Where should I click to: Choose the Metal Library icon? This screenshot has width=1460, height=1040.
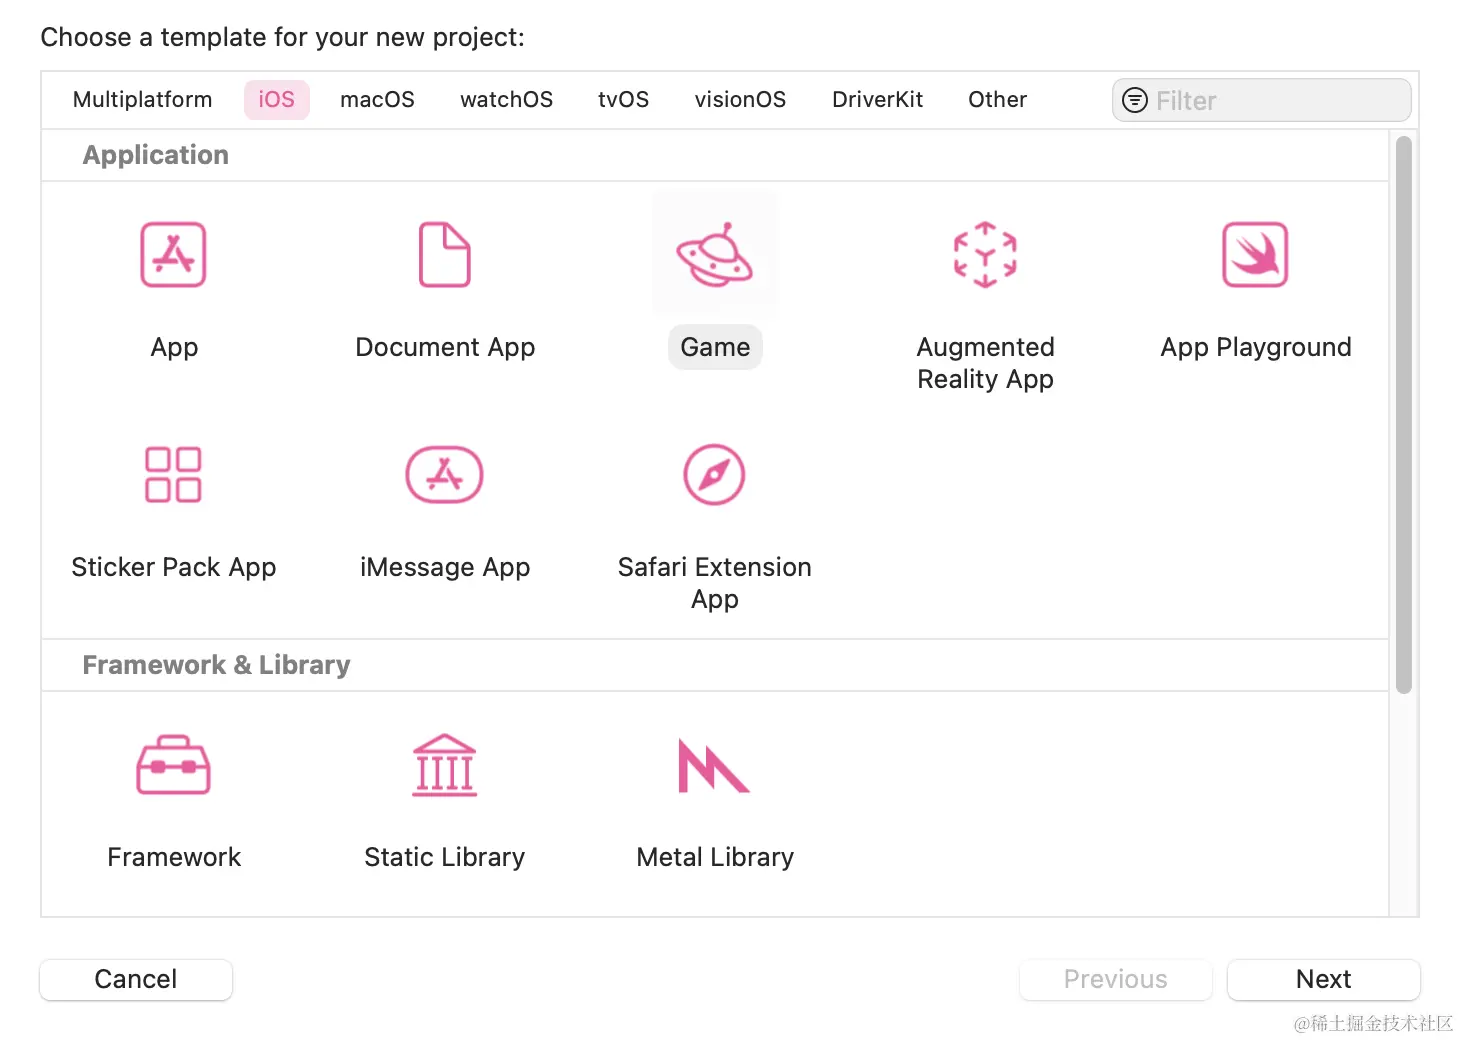click(x=713, y=766)
